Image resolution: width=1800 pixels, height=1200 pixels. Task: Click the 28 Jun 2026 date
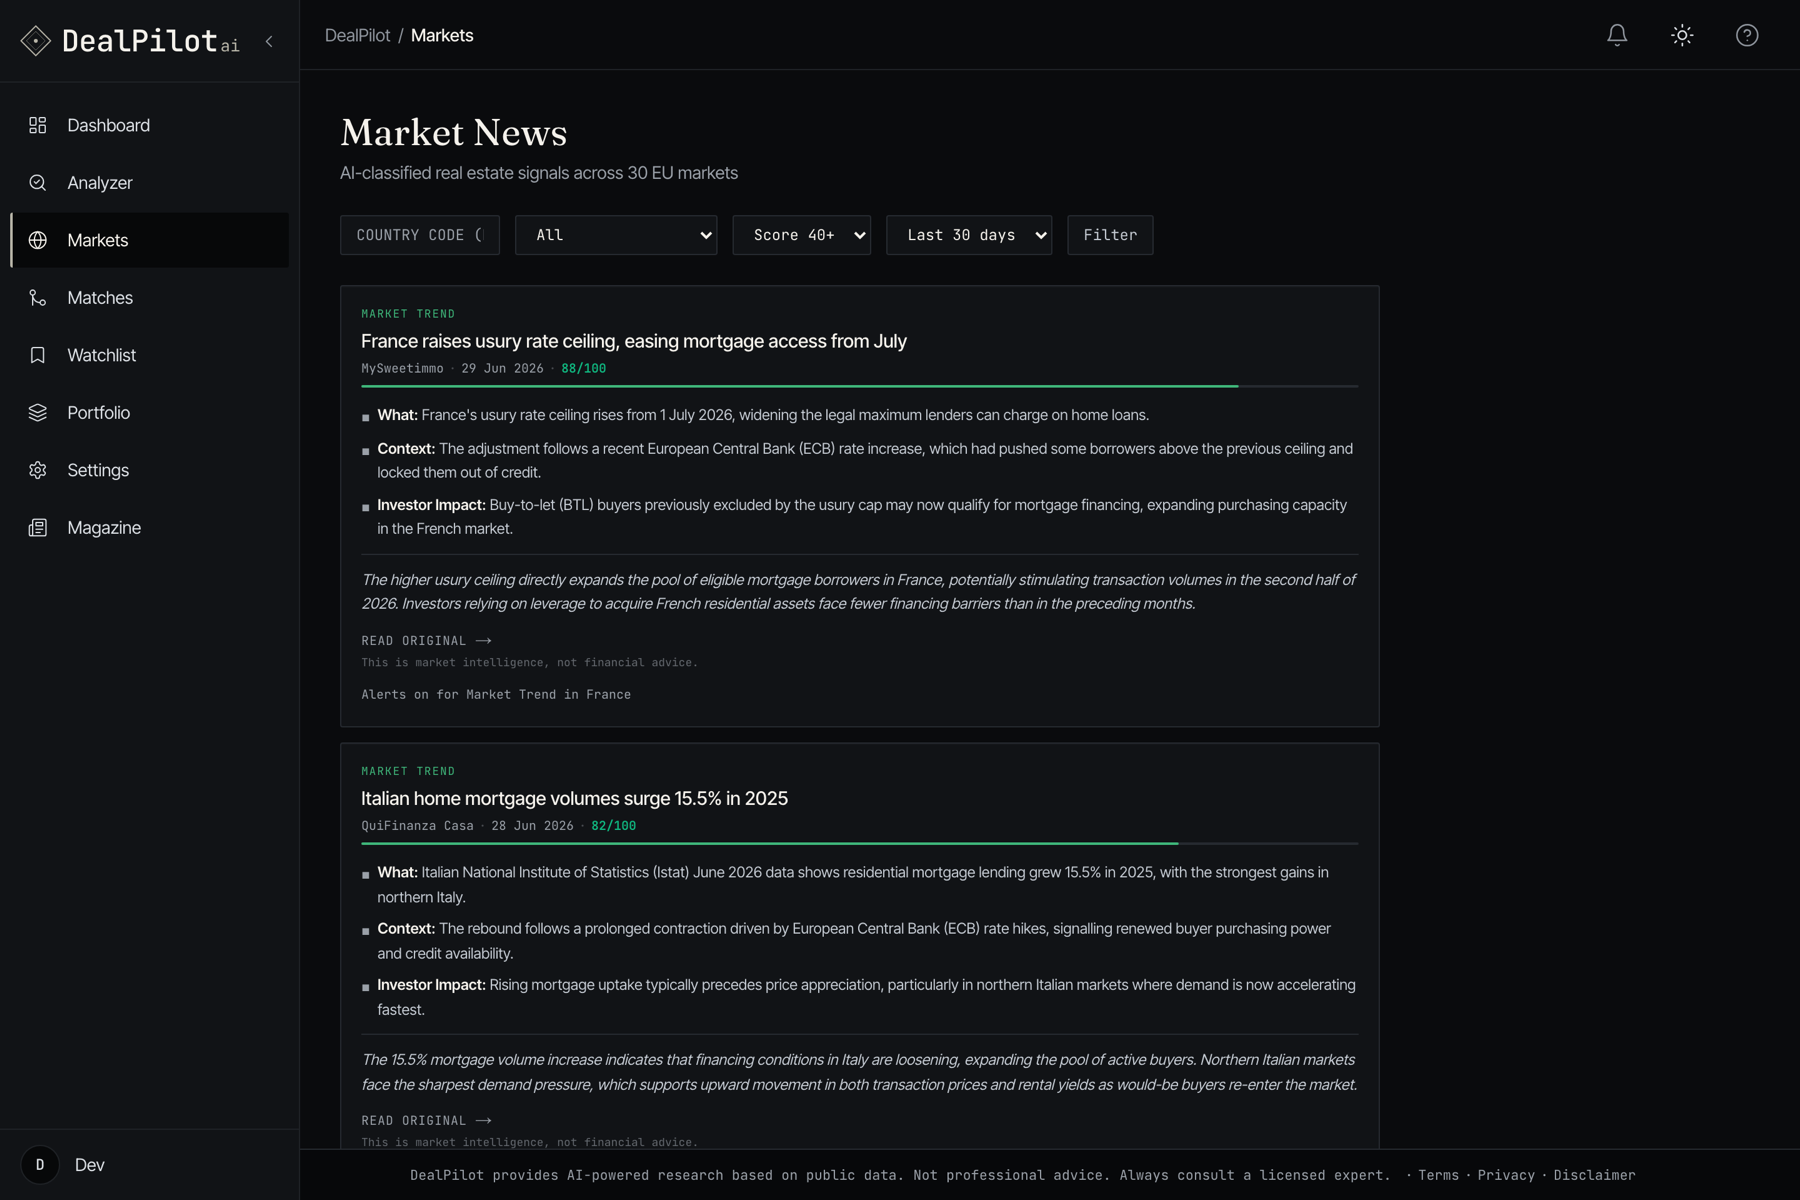[532, 826]
